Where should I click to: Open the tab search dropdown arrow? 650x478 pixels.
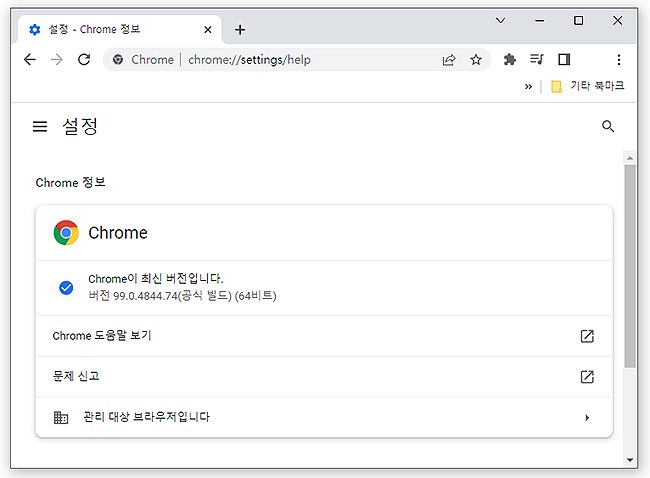click(500, 20)
